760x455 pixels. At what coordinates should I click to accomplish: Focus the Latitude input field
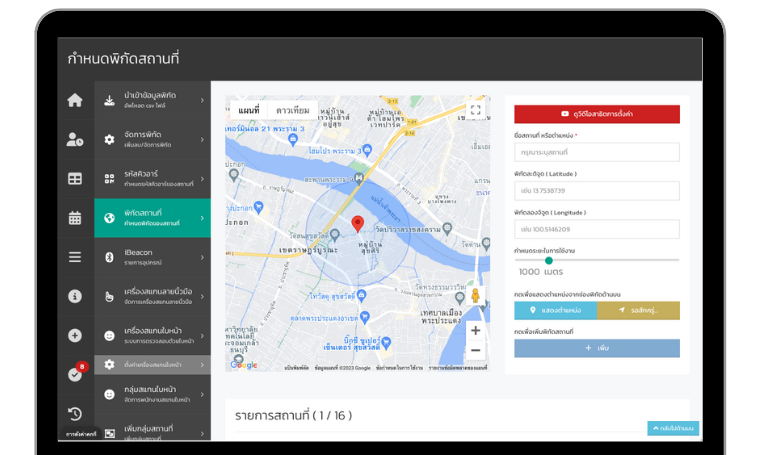pos(597,190)
